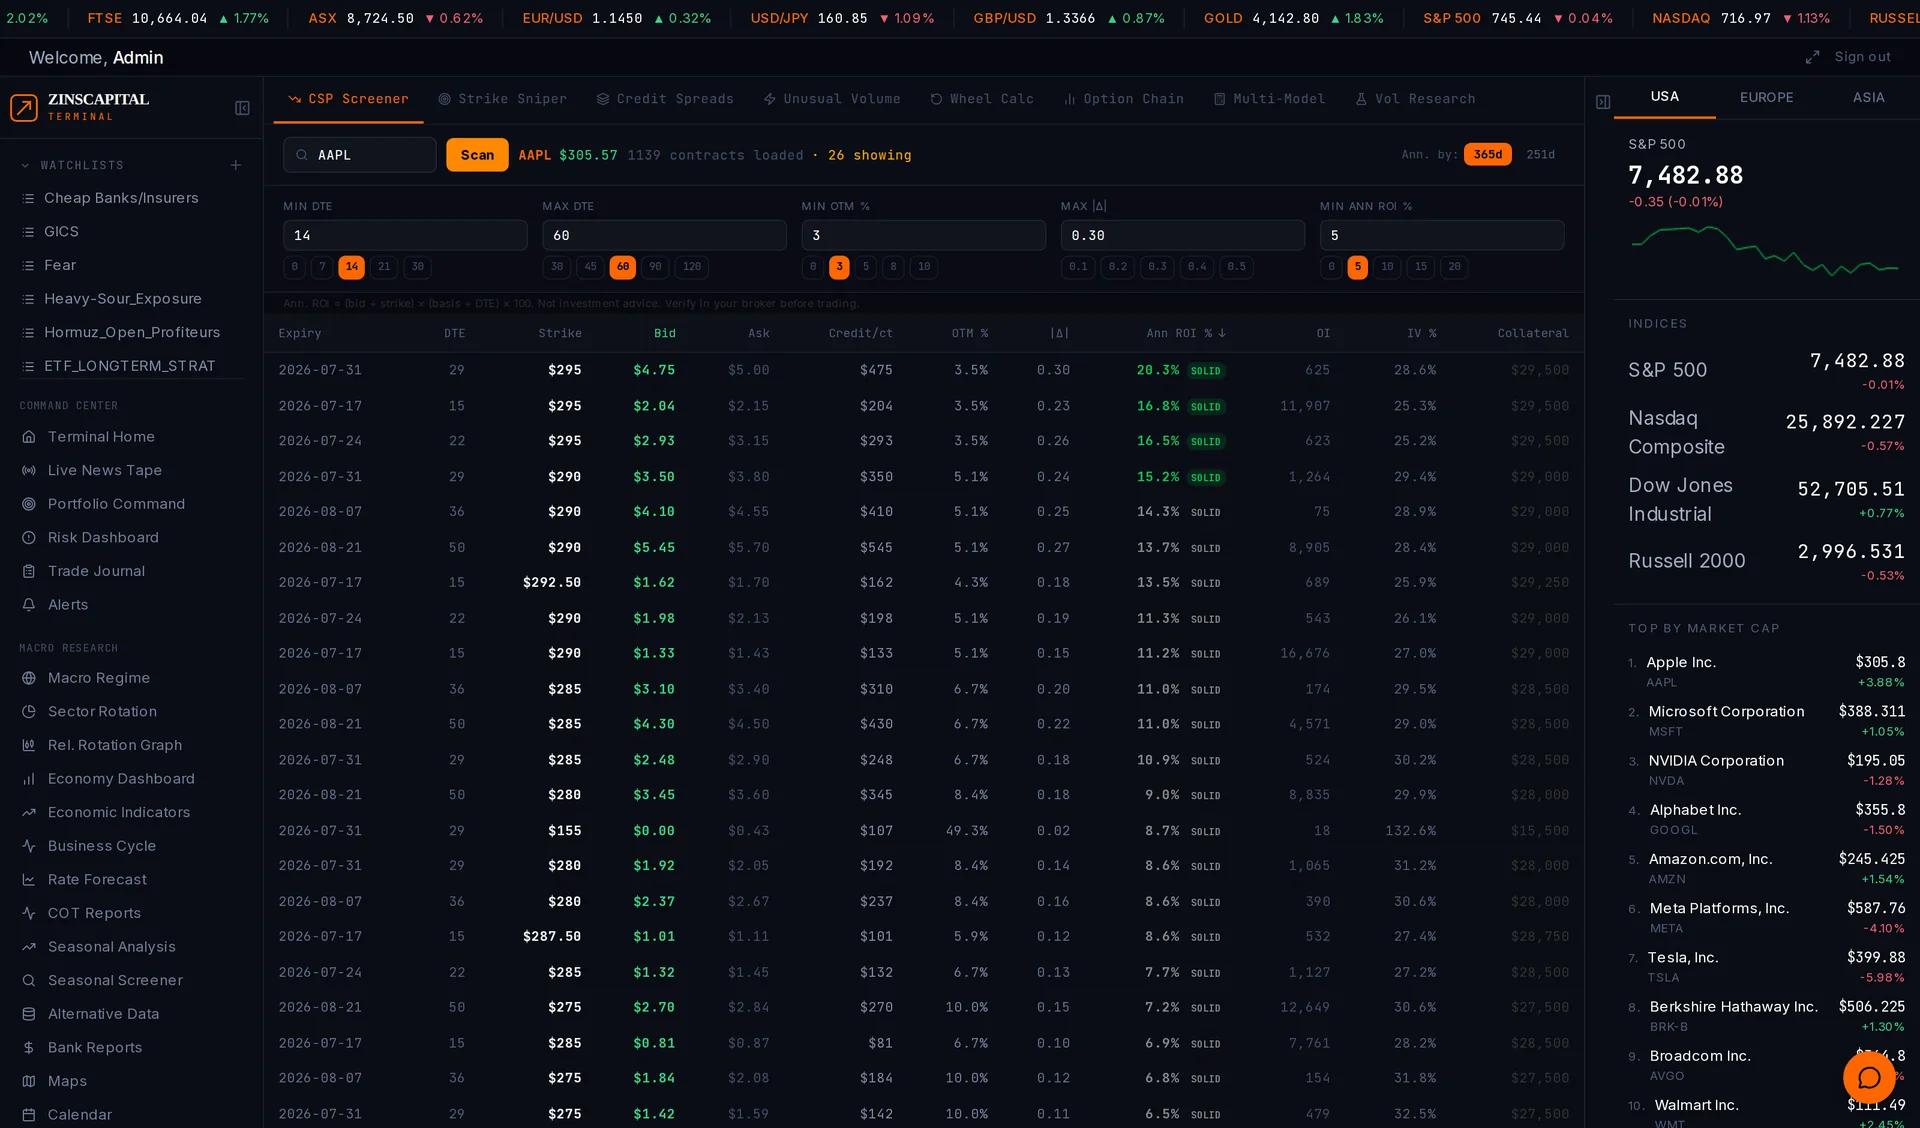Sort table by Strike column header
1920x1128 pixels.
pyautogui.click(x=559, y=333)
